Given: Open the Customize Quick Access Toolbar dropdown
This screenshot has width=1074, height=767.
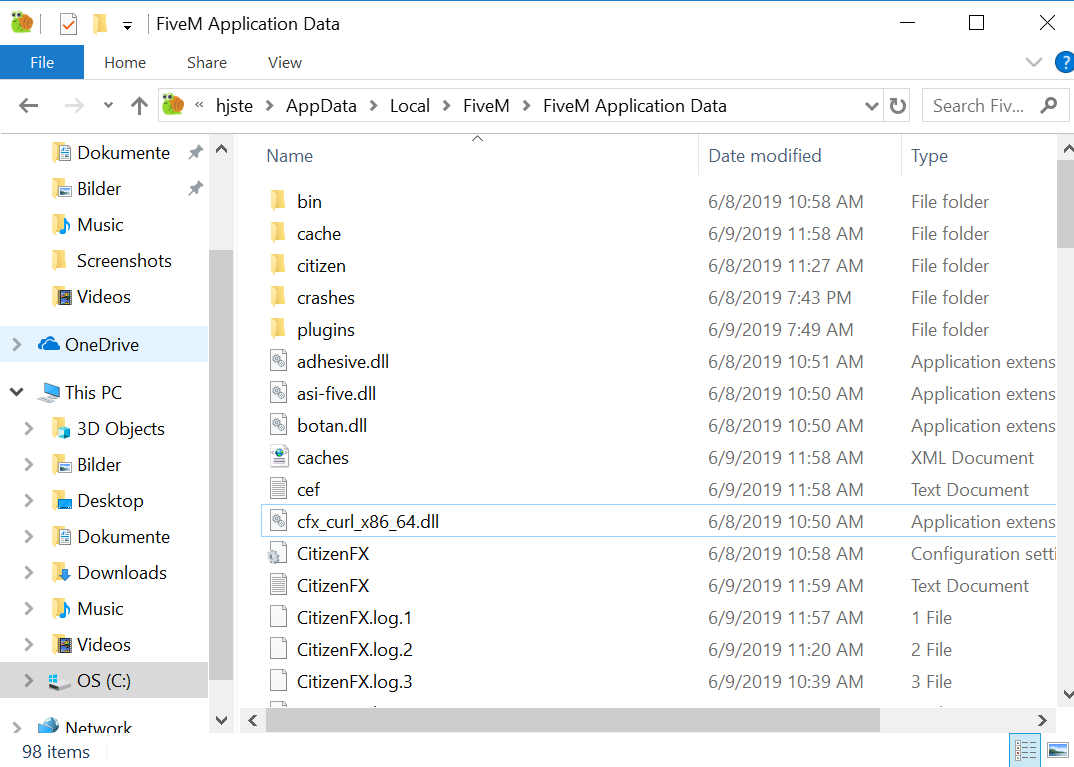Looking at the screenshot, I should click(127, 26).
